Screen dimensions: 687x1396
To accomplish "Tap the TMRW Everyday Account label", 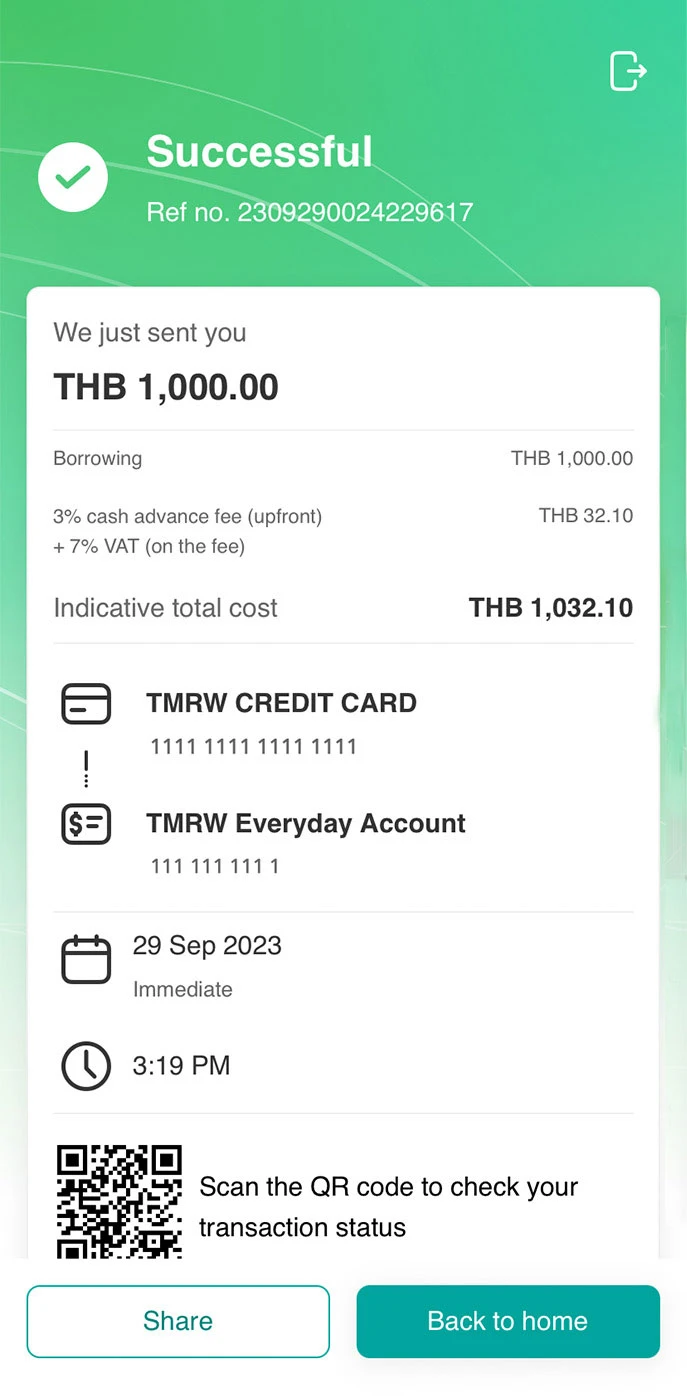I will [306, 823].
